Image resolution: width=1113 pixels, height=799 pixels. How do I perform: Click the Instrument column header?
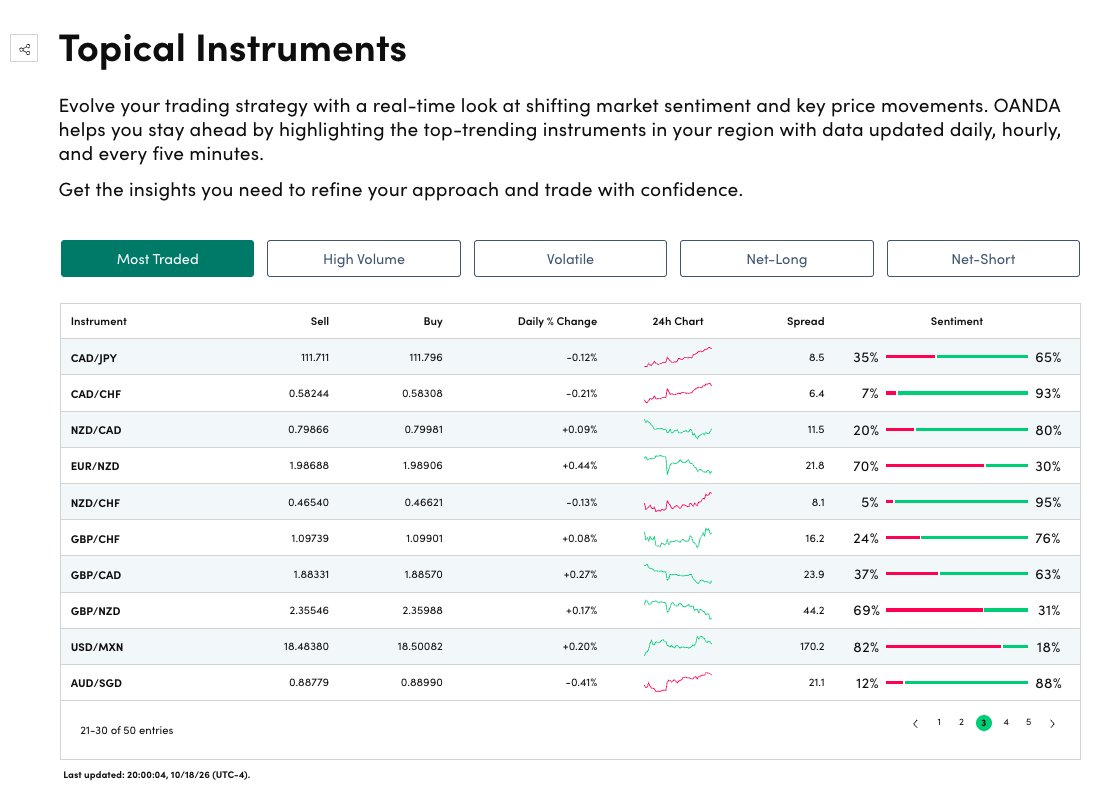(x=99, y=321)
